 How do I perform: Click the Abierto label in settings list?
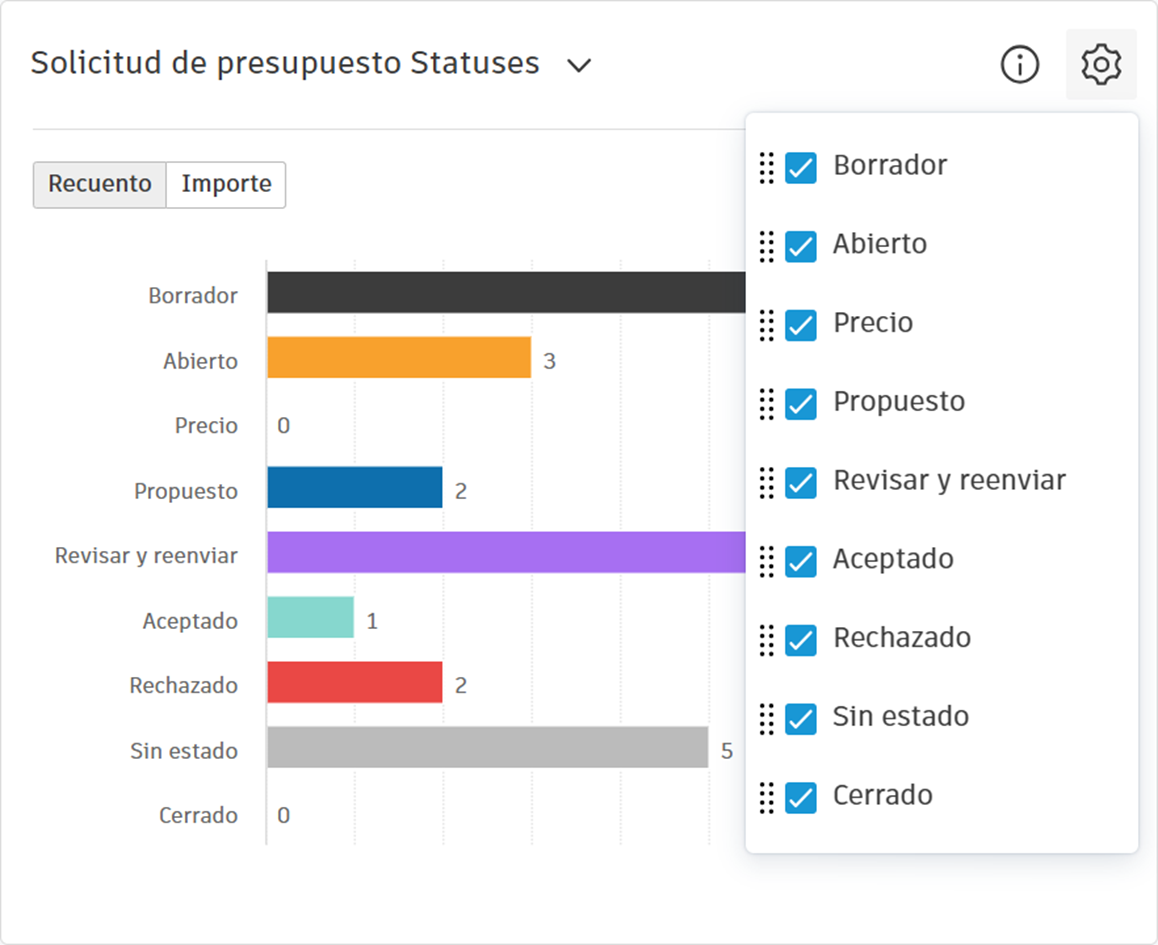coord(880,244)
